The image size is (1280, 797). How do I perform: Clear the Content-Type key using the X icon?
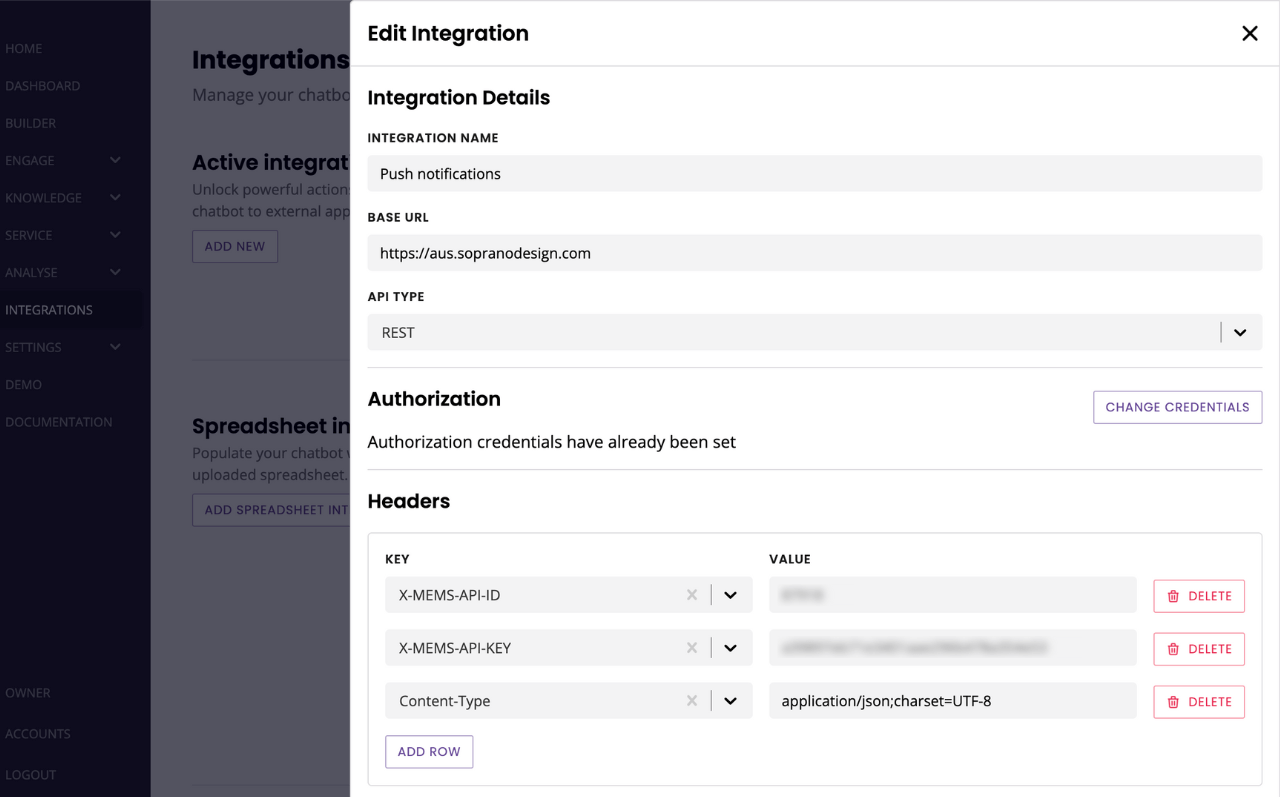point(691,700)
